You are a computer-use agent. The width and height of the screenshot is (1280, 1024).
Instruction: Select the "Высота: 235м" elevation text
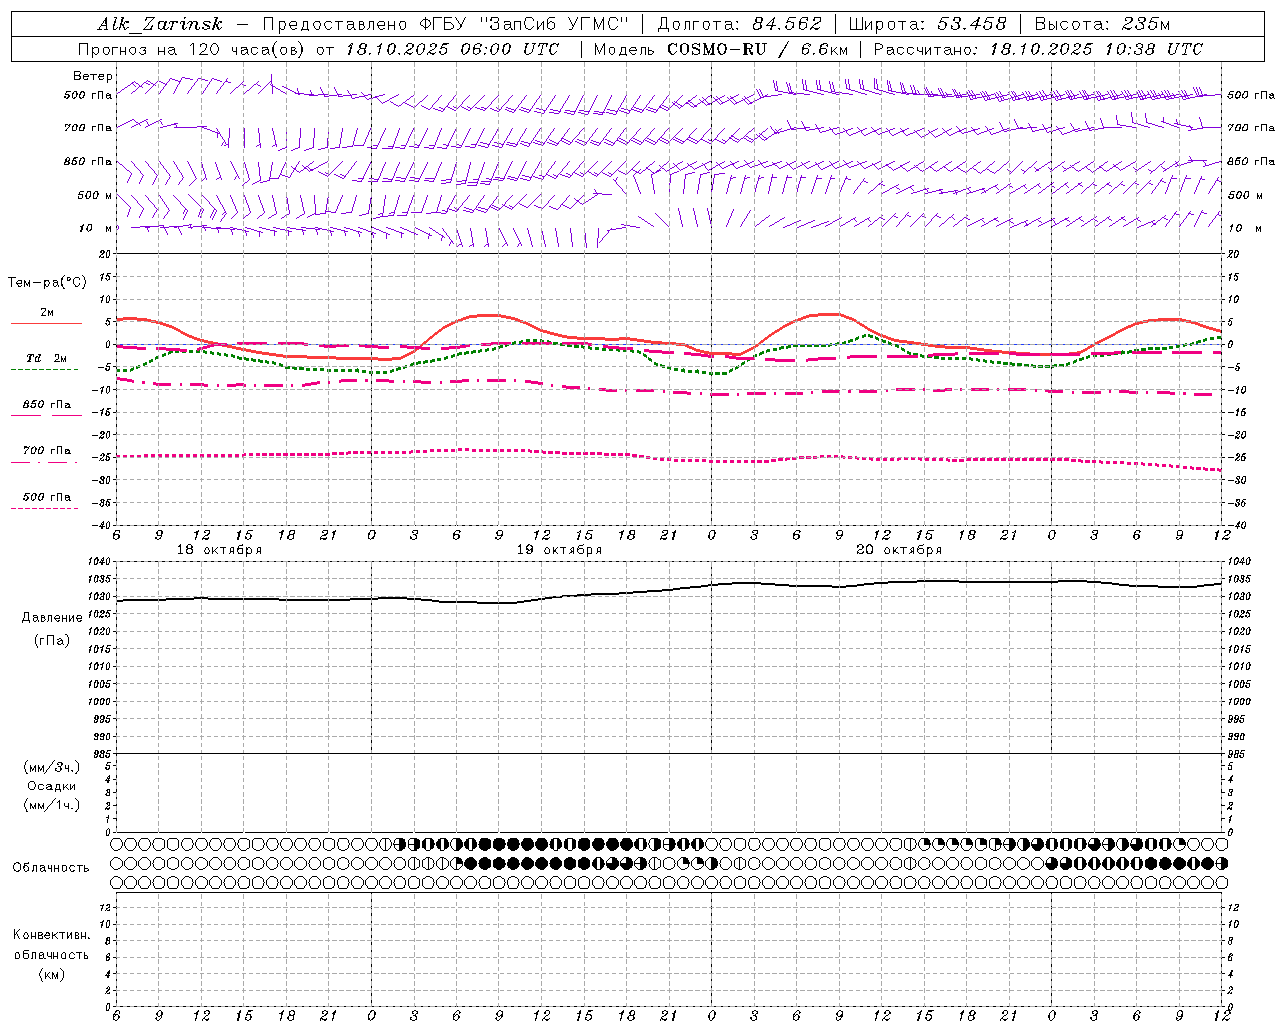1102,24
